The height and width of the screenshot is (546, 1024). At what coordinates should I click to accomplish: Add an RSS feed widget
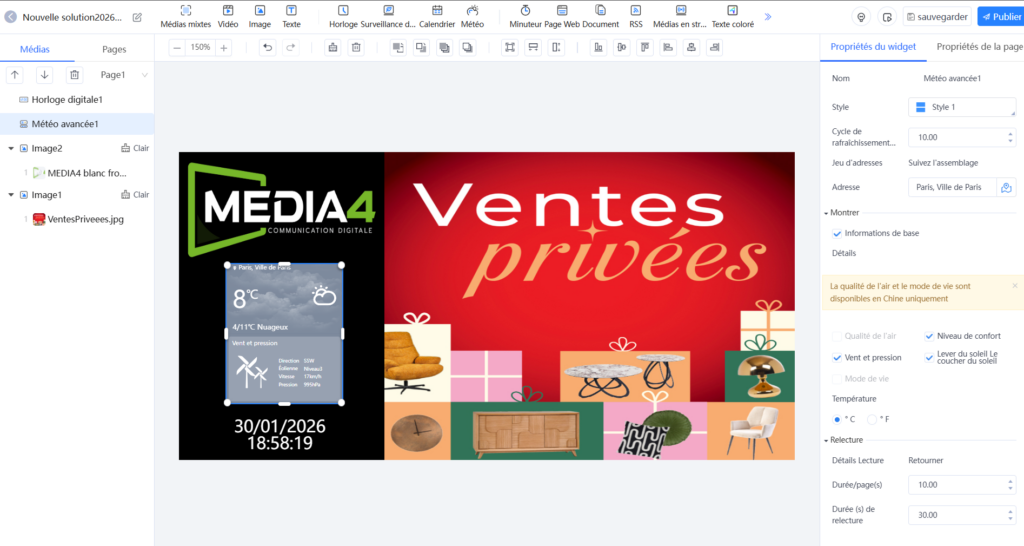click(x=636, y=15)
